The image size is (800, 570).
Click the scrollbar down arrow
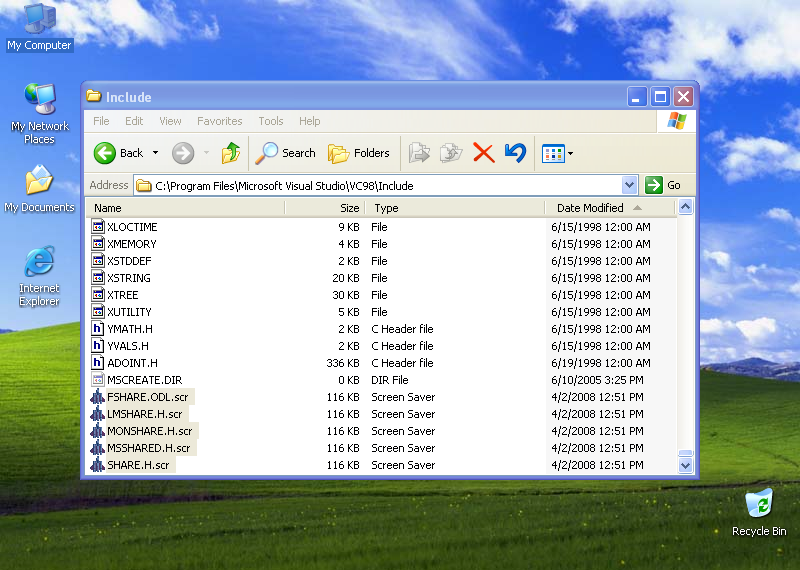pyautogui.click(x=685, y=465)
